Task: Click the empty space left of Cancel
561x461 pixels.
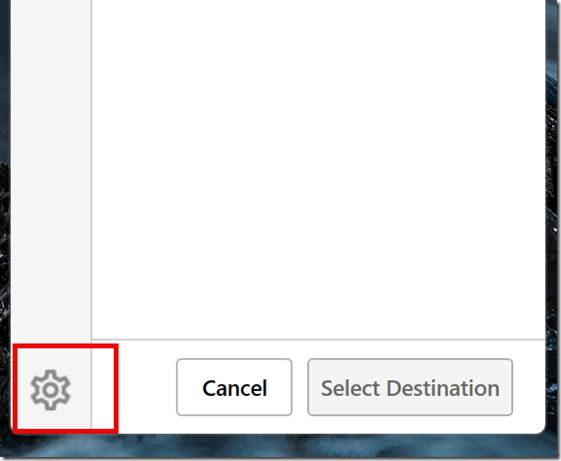Action: point(147,387)
